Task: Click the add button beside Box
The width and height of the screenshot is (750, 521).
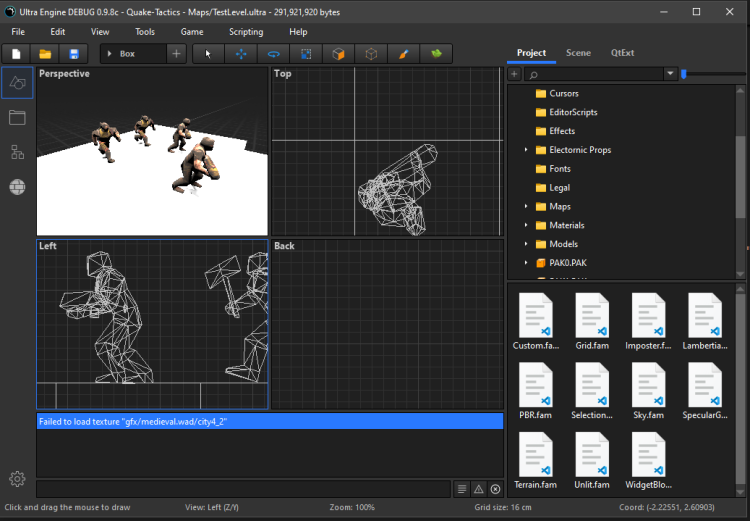Action: click(177, 54)
